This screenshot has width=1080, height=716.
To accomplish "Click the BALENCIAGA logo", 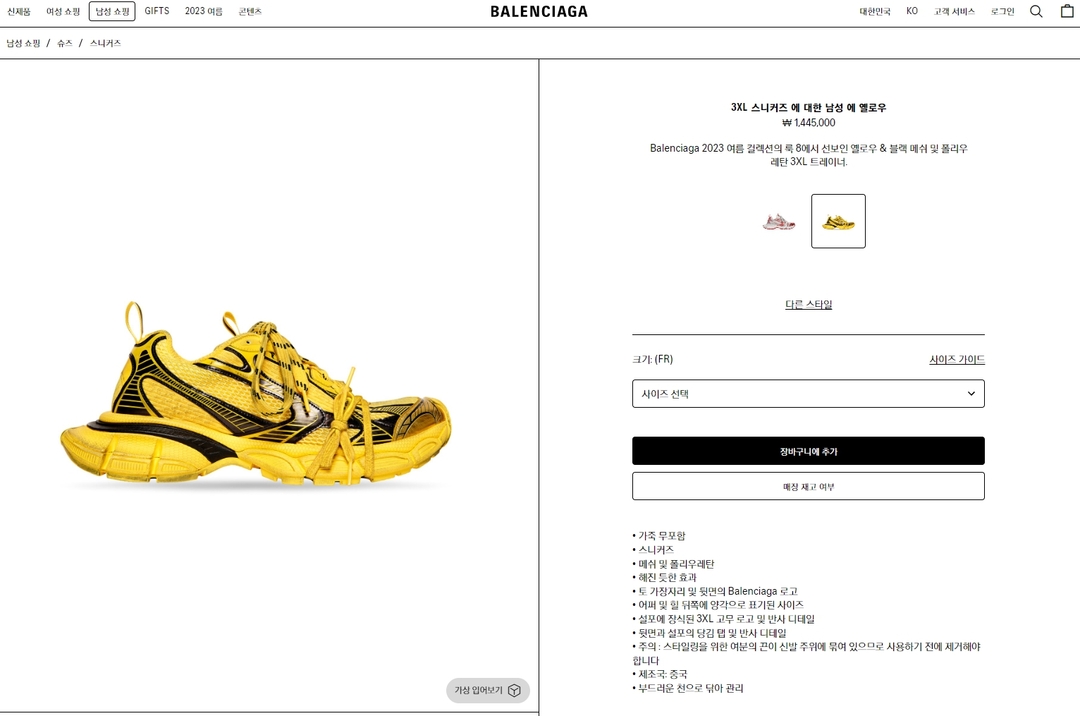I will tap(539, 12).
